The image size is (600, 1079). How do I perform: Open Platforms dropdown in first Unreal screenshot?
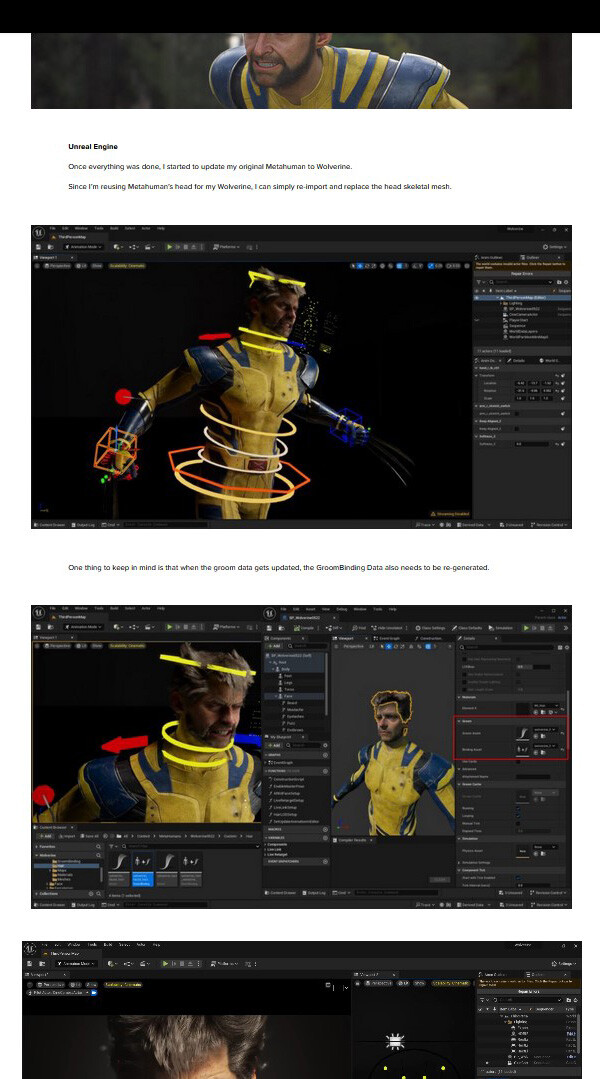(x=227, y=247)
